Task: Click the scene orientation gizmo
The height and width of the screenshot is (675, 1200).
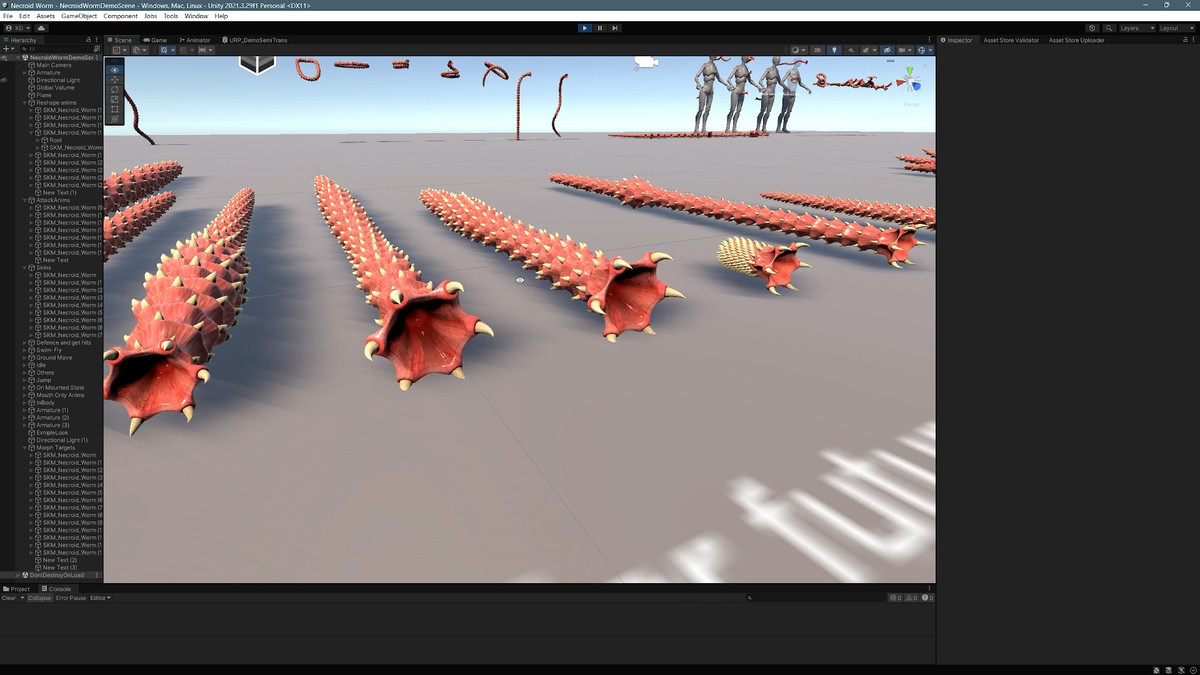Action: 910,82
